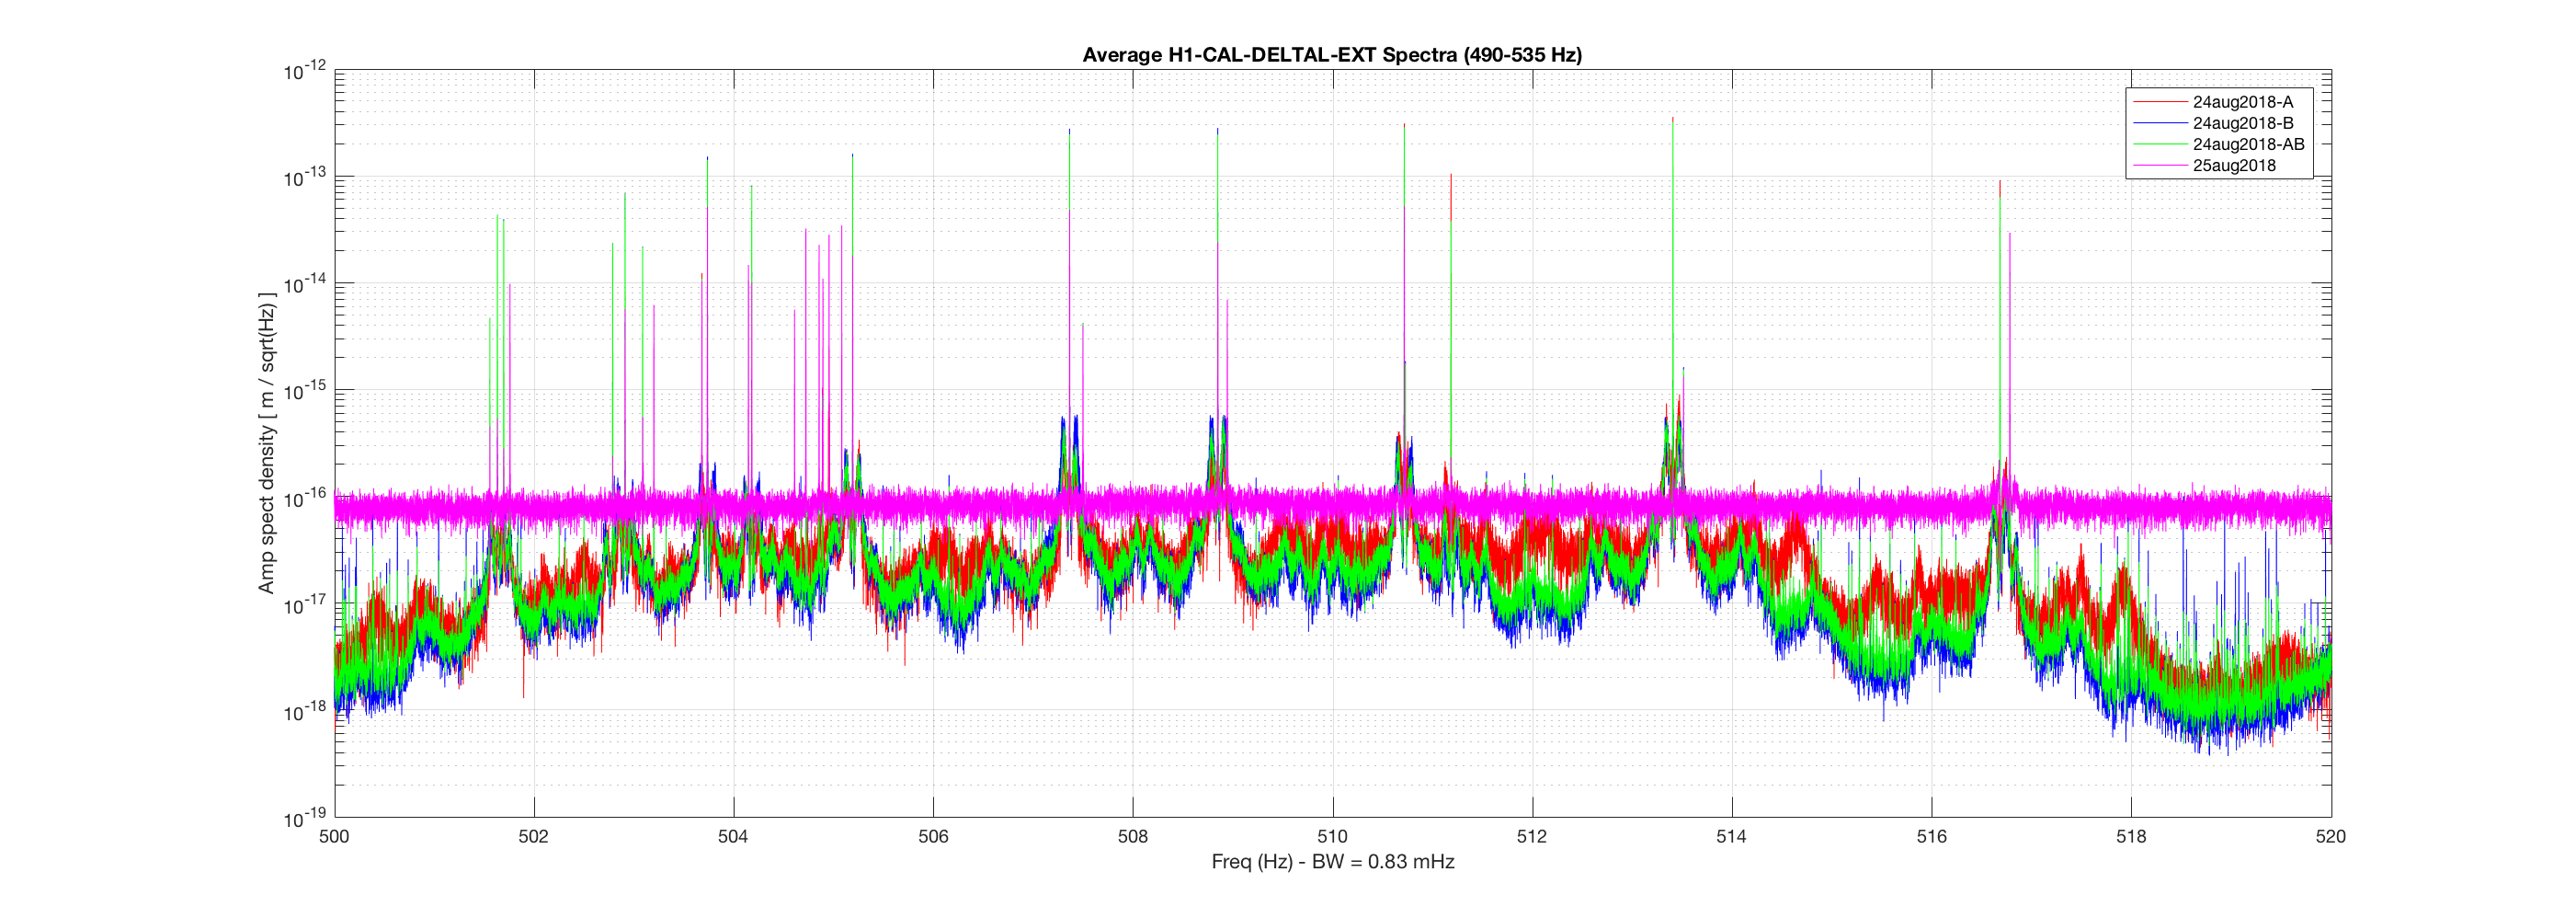Click x-axis tick label "518"

(2131, 836)
